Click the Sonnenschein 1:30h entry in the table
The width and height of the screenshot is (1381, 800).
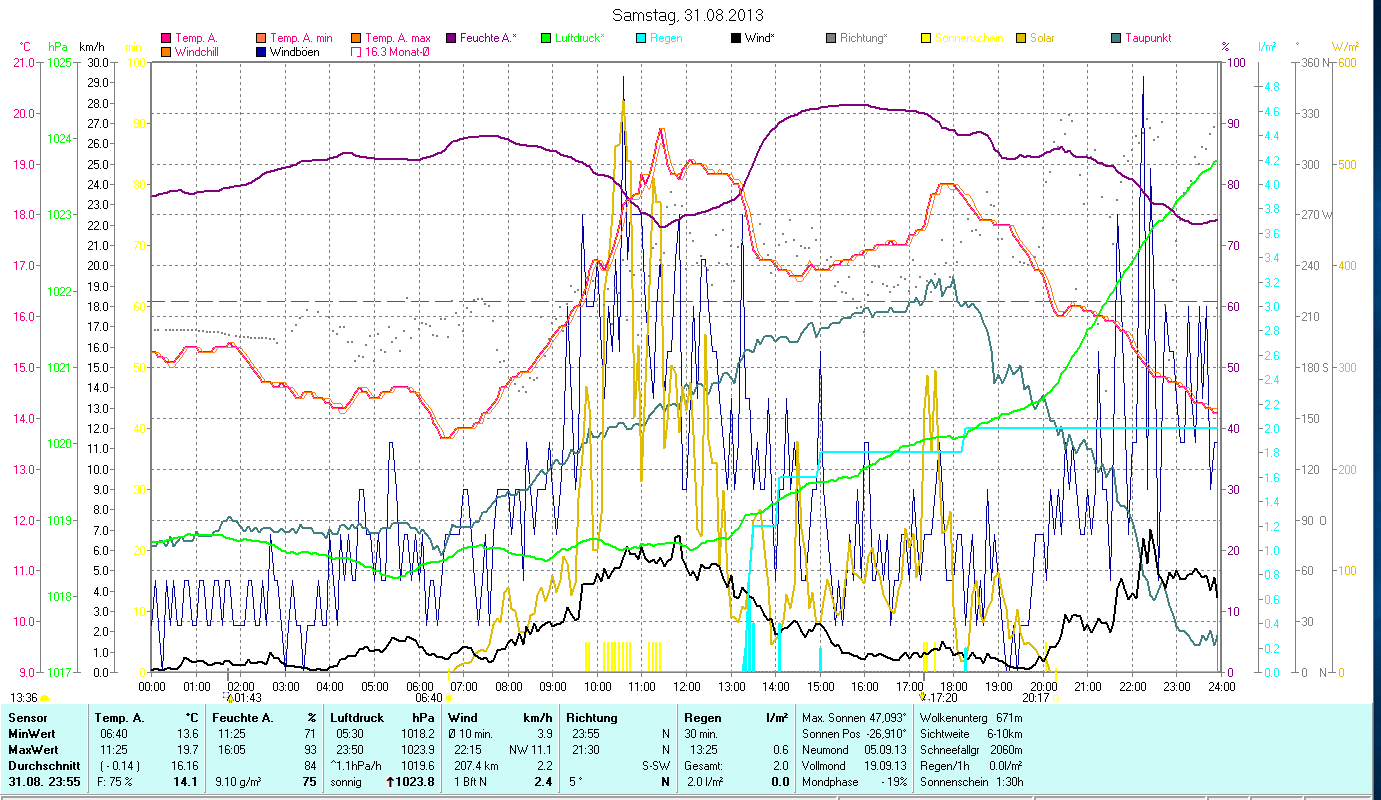[x=971, y=782]
